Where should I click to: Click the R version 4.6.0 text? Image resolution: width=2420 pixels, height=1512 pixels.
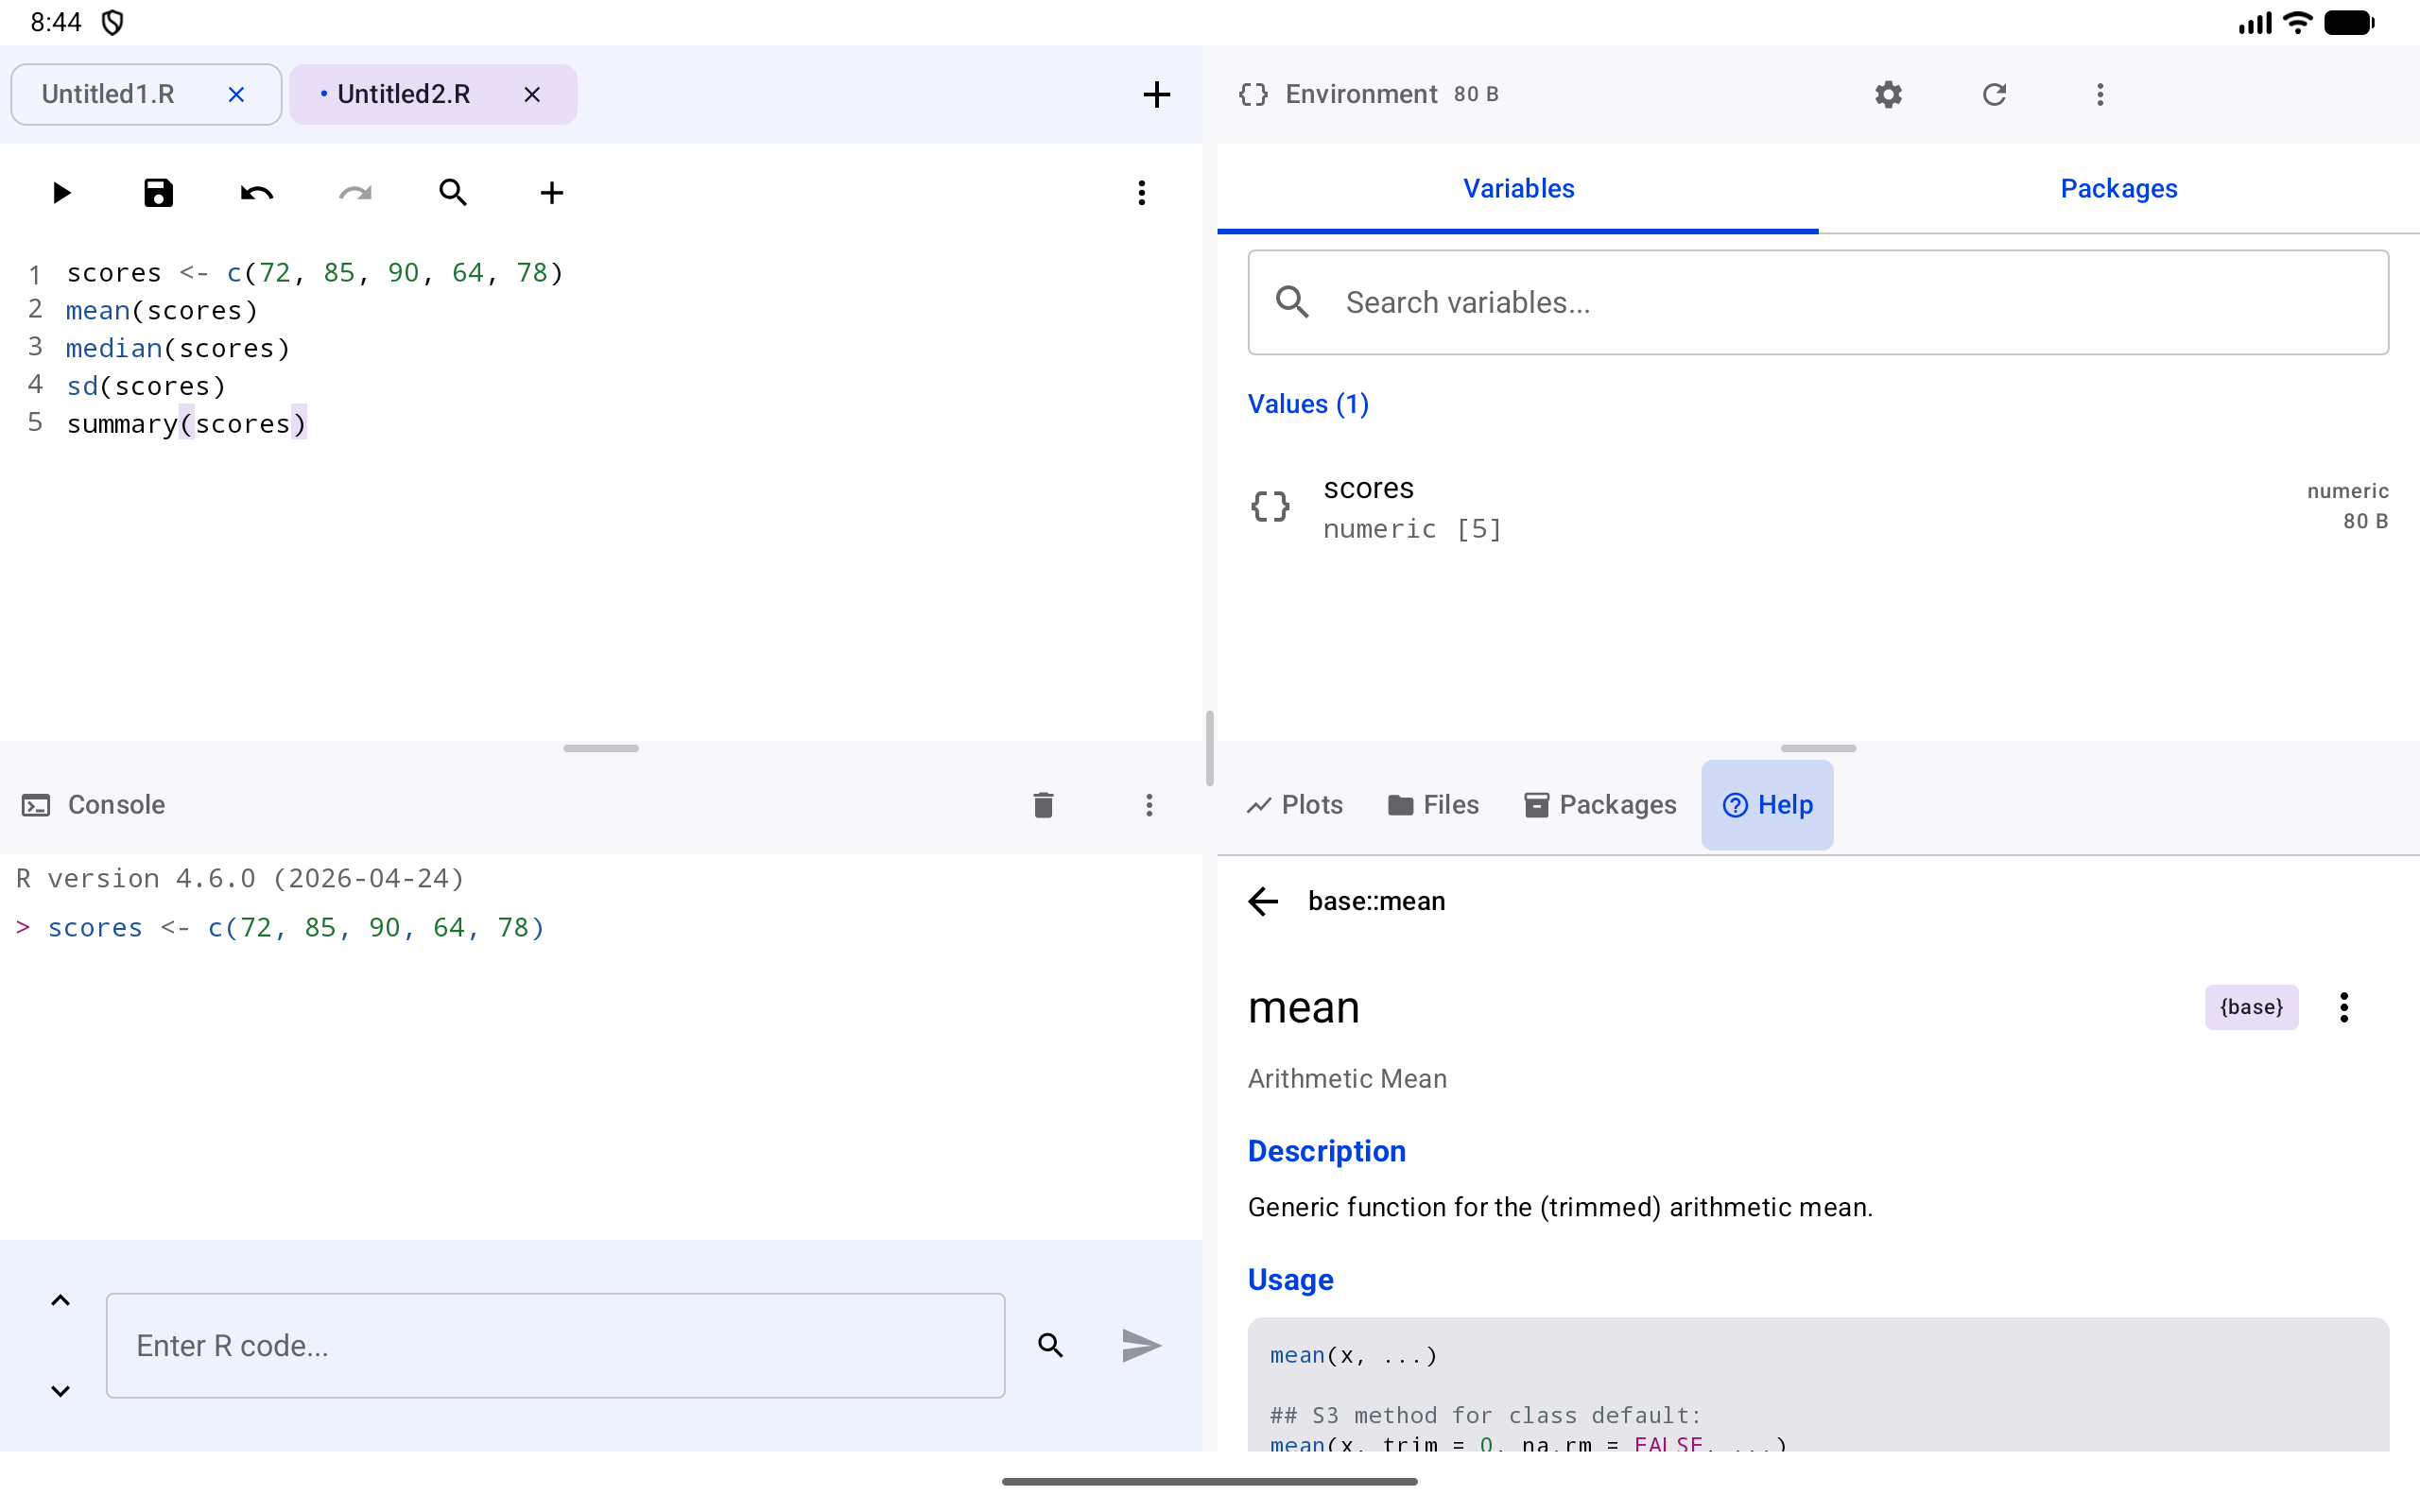[x=240, y=879]
